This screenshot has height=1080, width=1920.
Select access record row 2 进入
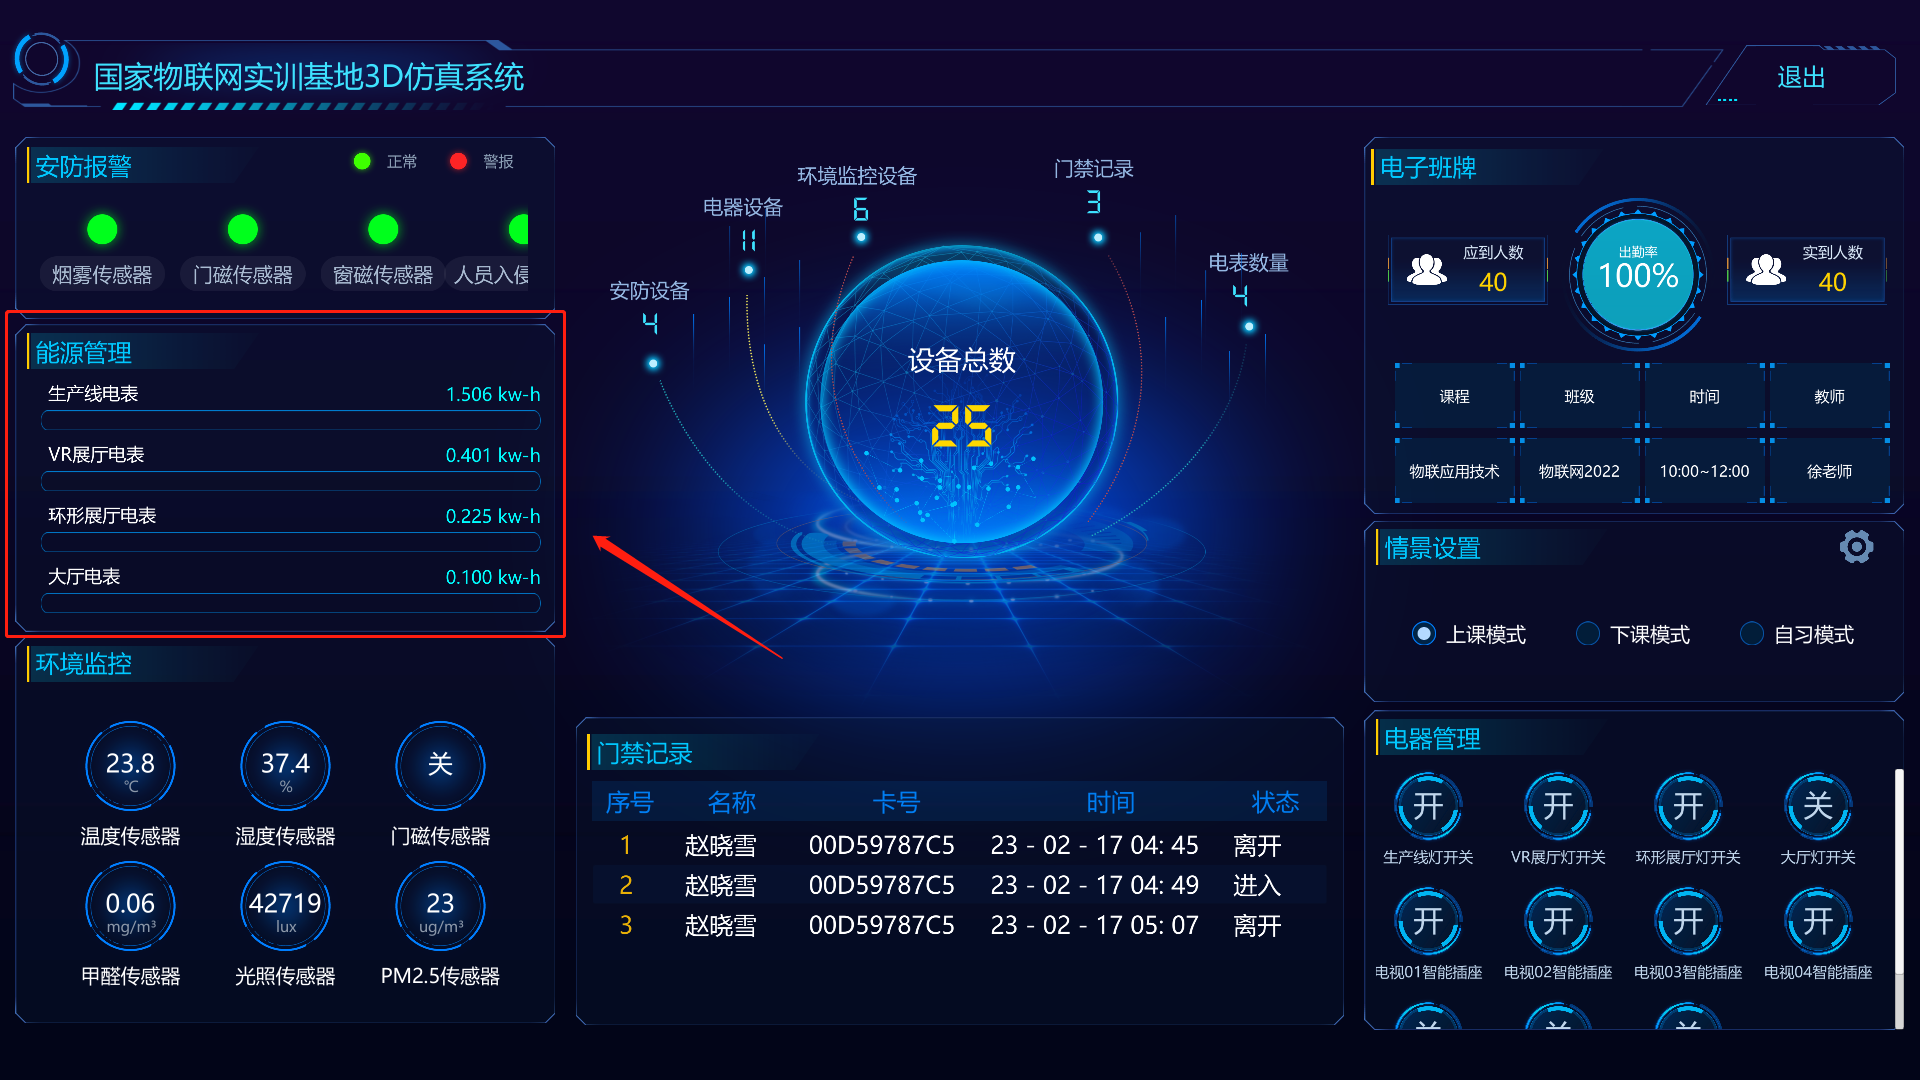click(x=960, y=885)
